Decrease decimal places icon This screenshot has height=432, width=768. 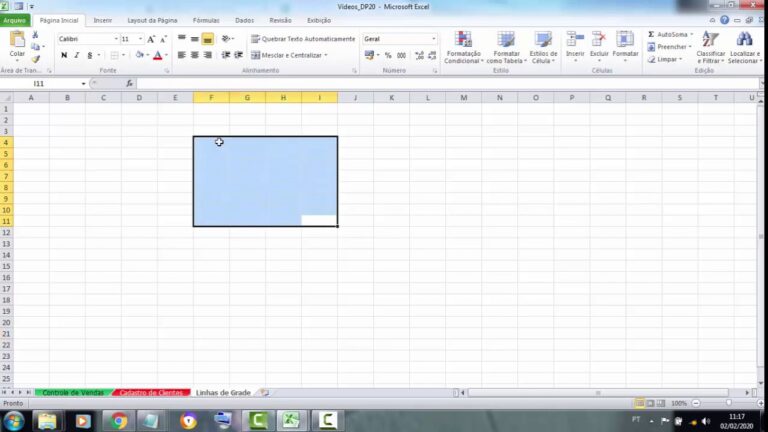432,55
